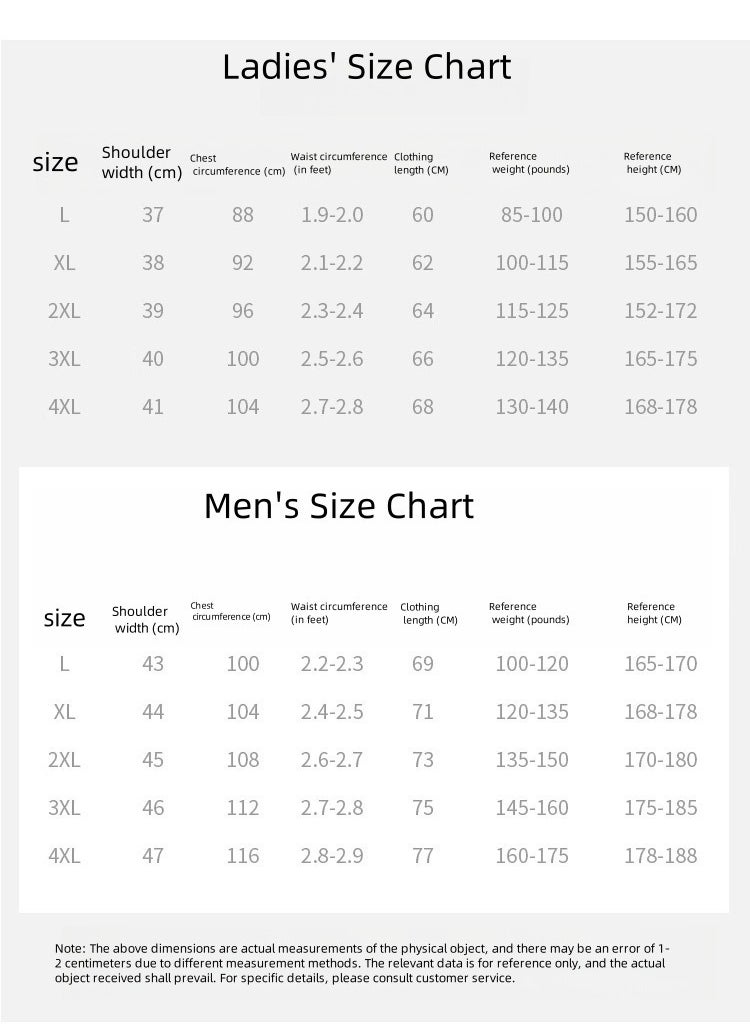Click ladies' Waist circumference (in feet) header
Screen dimensions: 750x1027
click(x=339, y=163)
